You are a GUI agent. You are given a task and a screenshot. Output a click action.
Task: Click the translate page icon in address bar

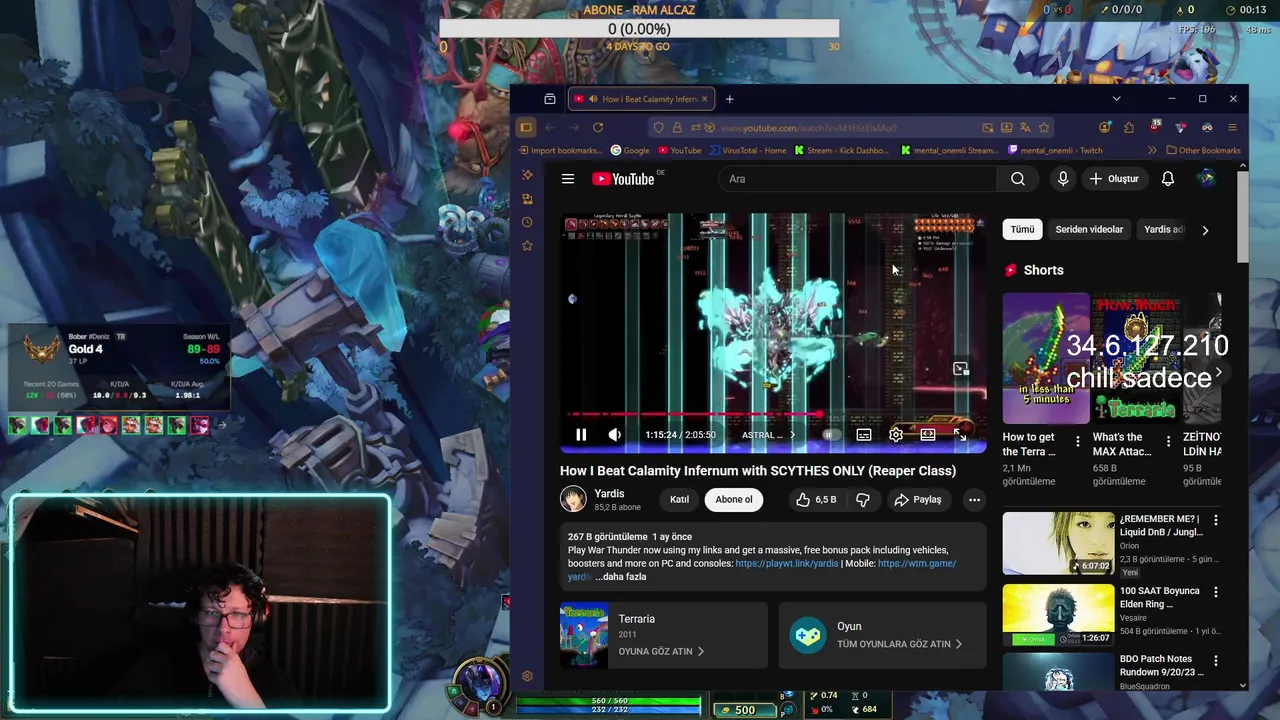point(1025,128)
